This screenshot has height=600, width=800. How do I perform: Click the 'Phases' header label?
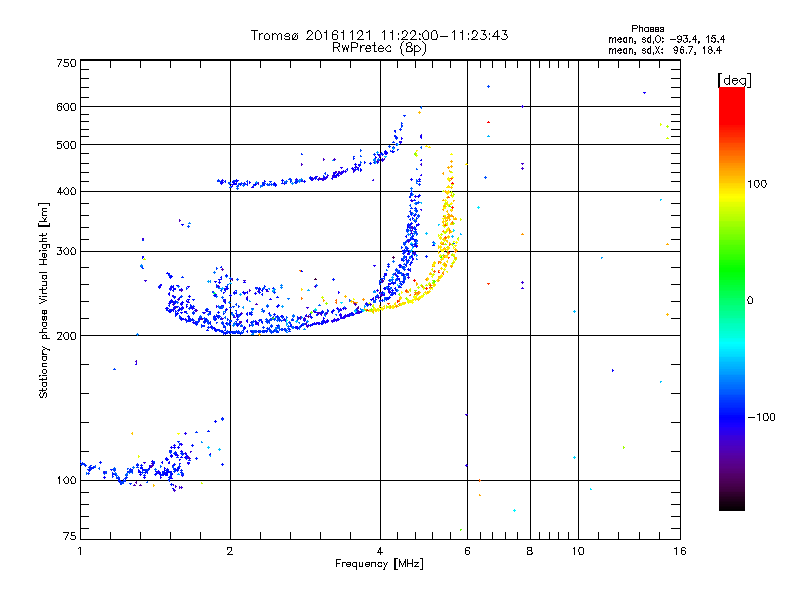pyautogui.click(x=647, y=29)
